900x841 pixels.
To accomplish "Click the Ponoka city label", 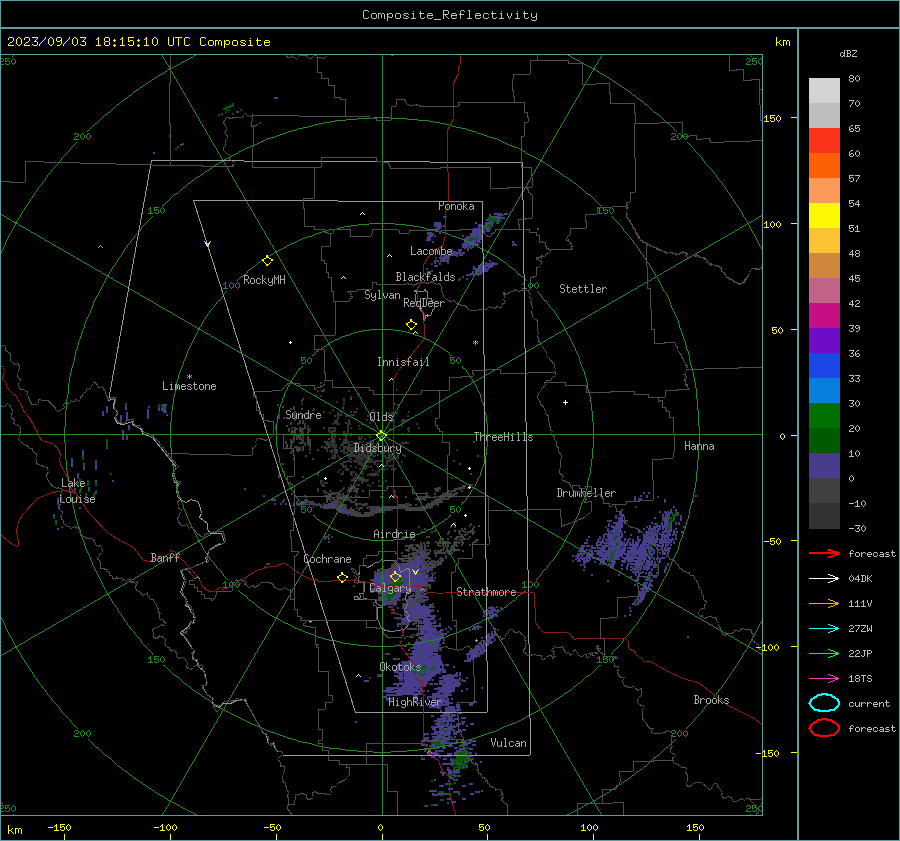I will (x=456, y=206).
